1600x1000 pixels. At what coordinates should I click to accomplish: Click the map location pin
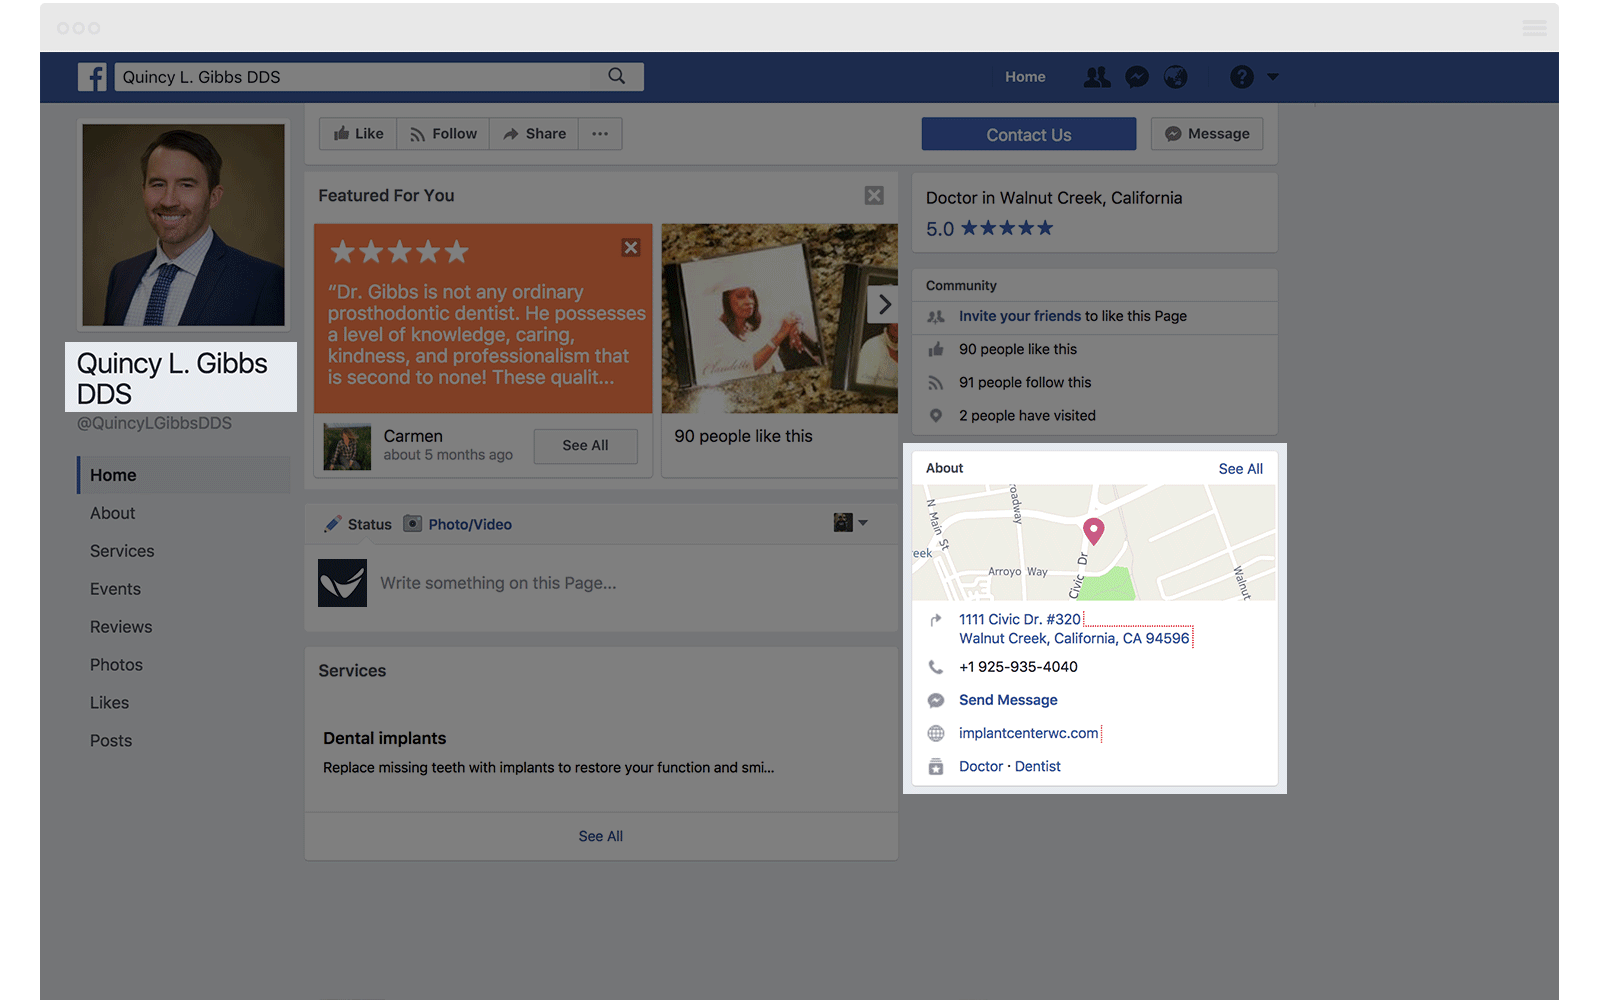click(1094, 531)
